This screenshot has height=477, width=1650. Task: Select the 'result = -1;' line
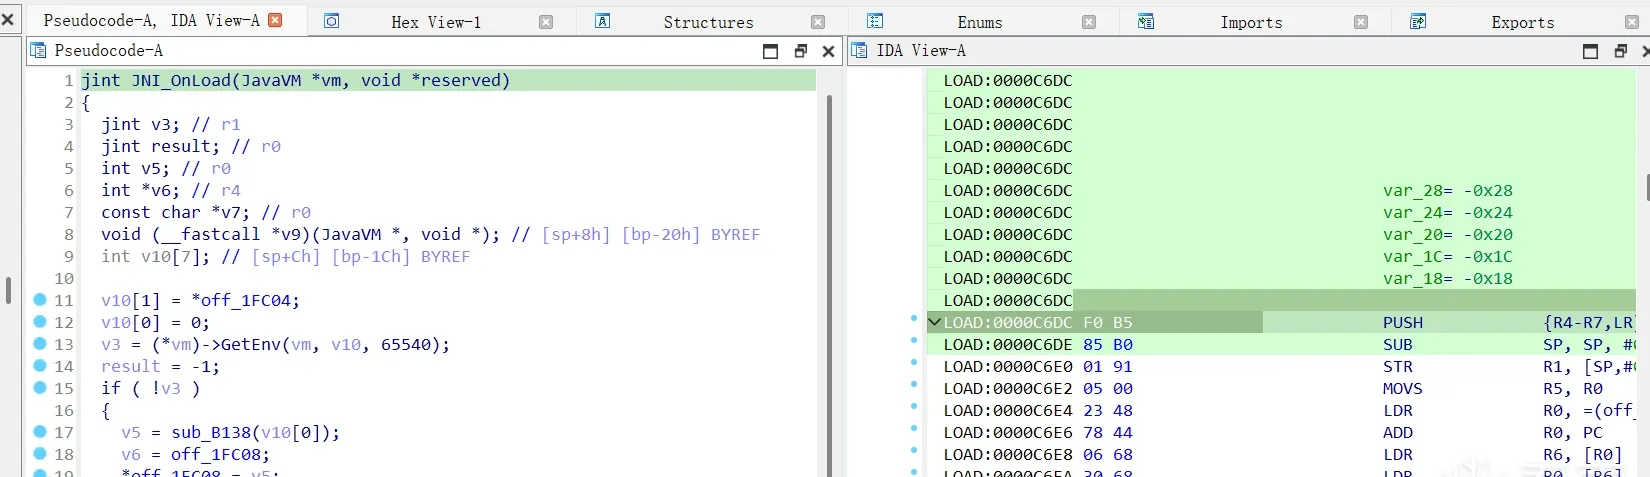click(160, 366)
